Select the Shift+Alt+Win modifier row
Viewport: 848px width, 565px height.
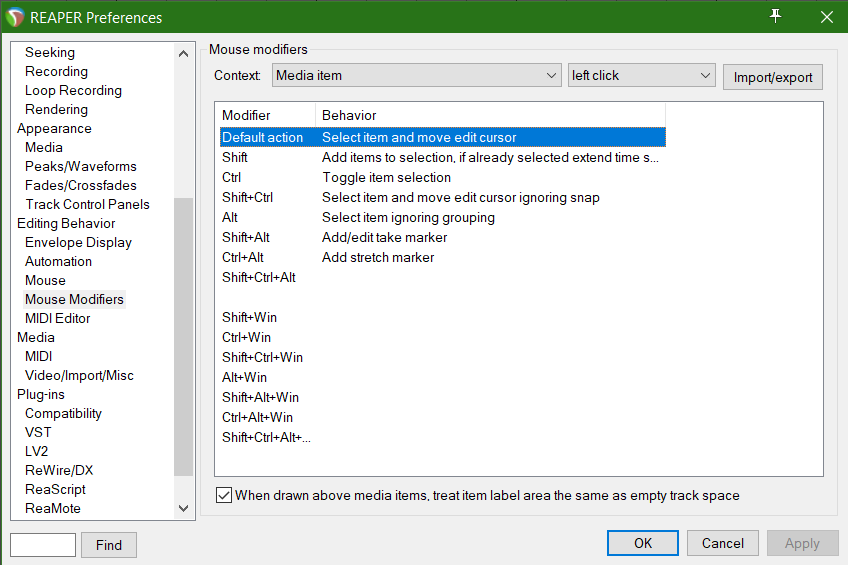click(442, 397)
